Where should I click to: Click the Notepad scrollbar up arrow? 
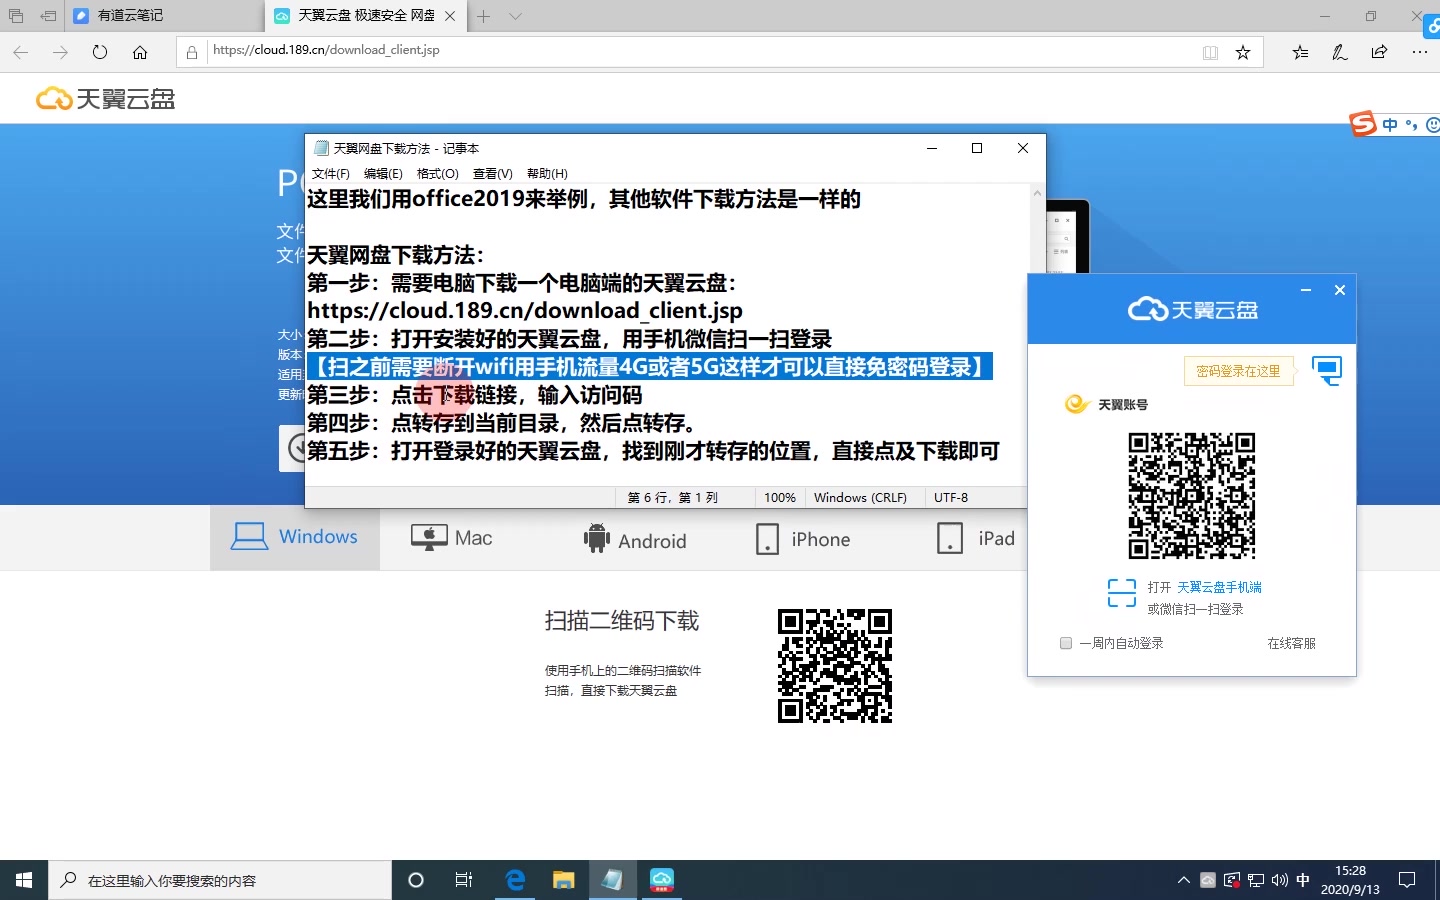[x=1036, y=193]
